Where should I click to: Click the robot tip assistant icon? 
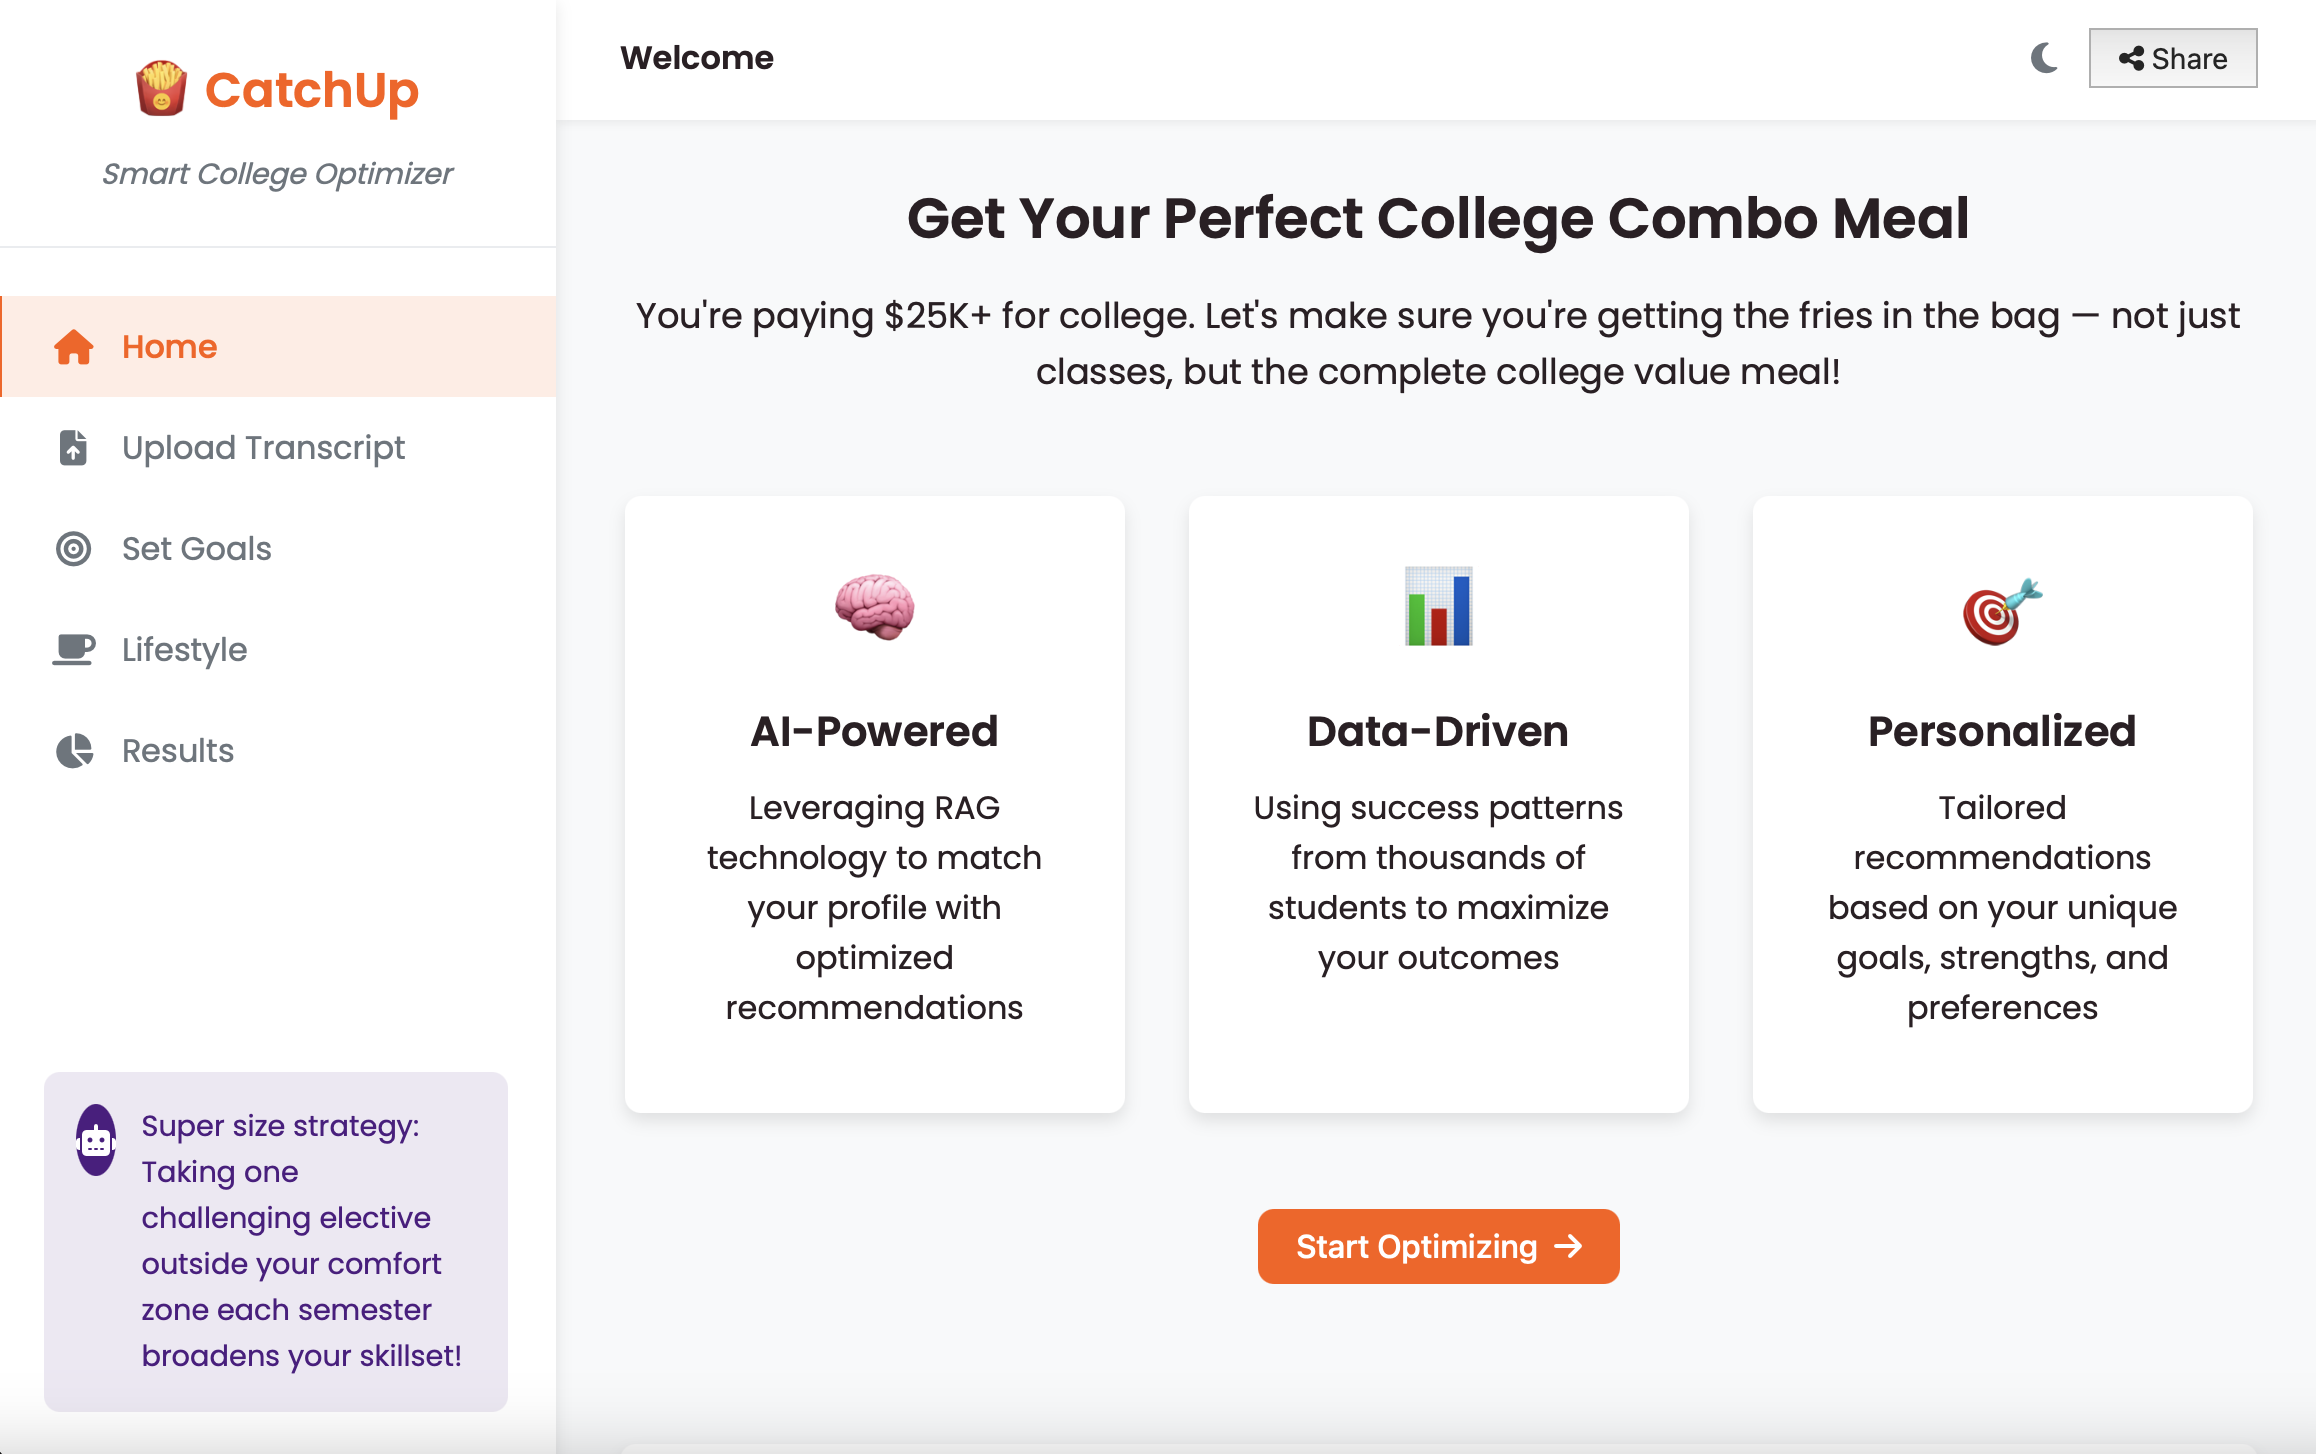tap(97, 1140)
